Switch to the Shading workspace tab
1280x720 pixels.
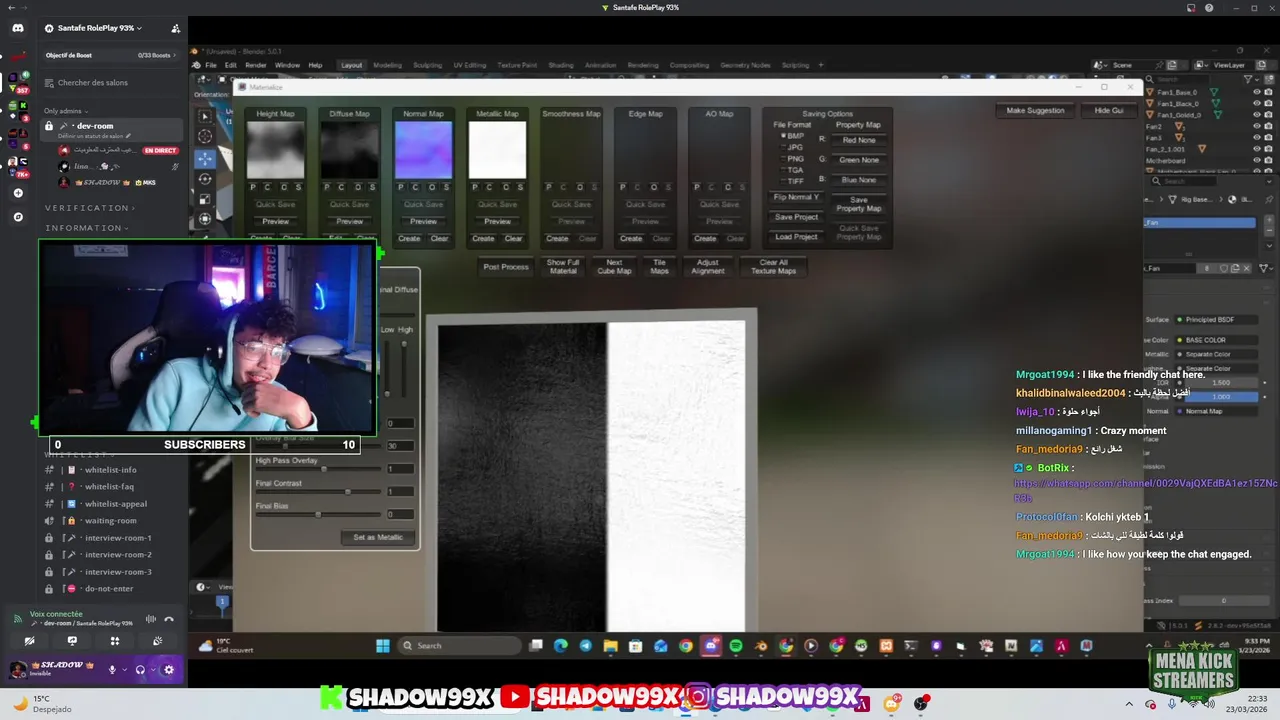coord(561,65)
